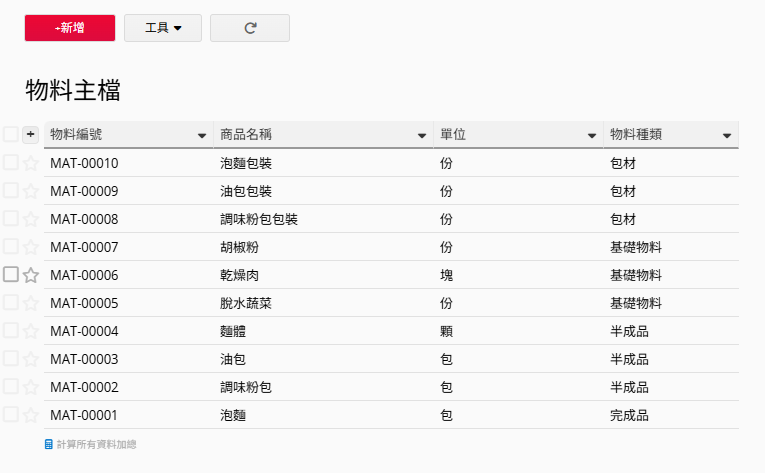Click the refresh icon button

coord(250,28)
